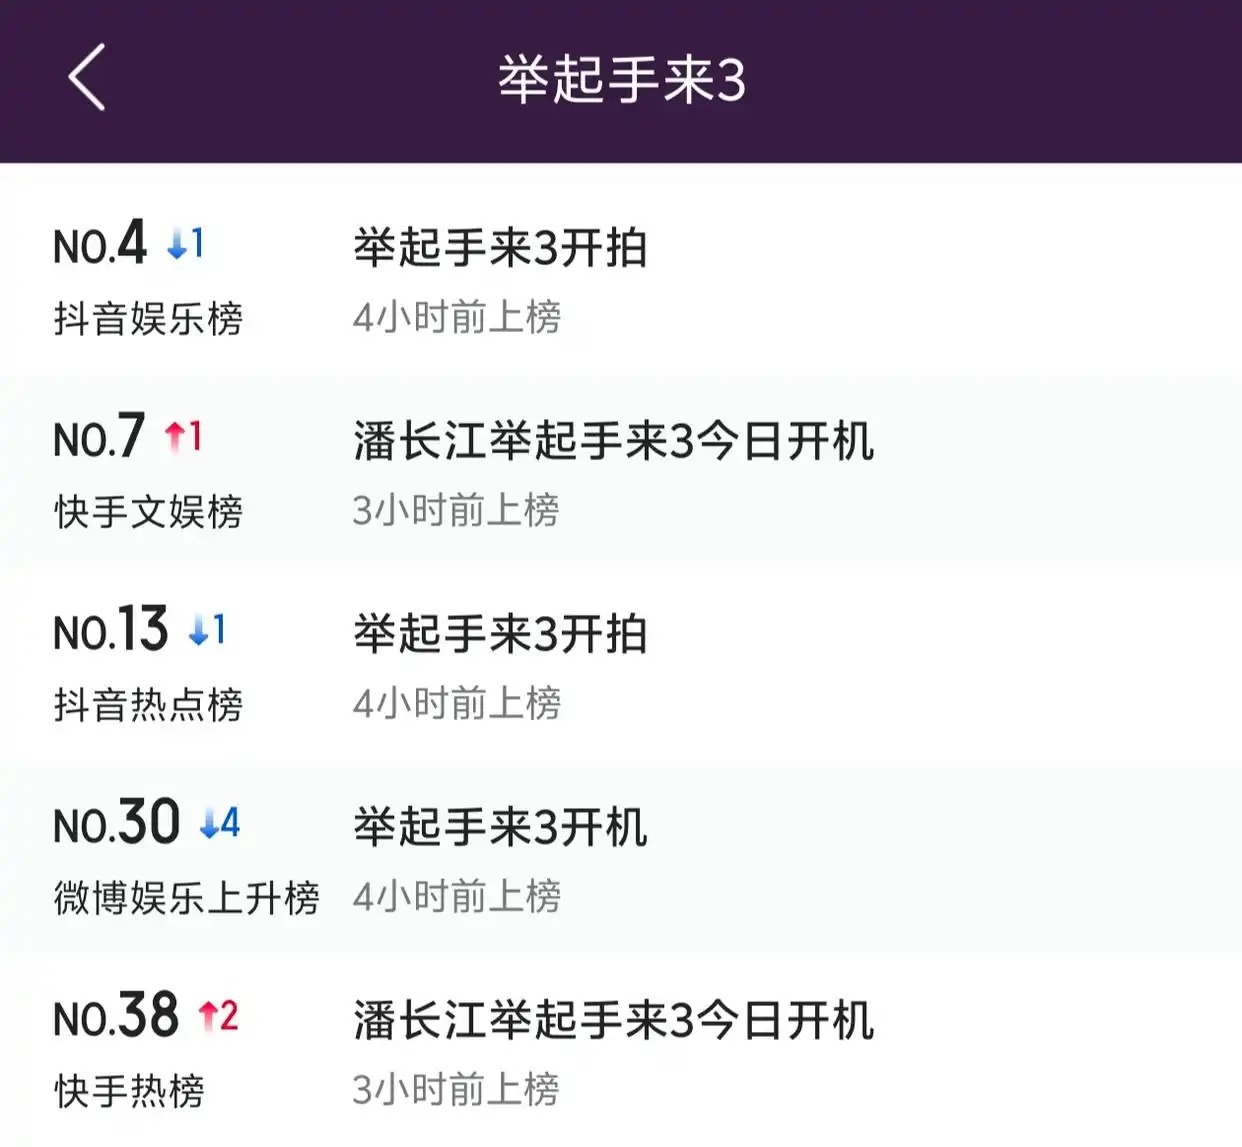Open 举起手来3开拍 in the NO.13 row

(x=500, y=633)
